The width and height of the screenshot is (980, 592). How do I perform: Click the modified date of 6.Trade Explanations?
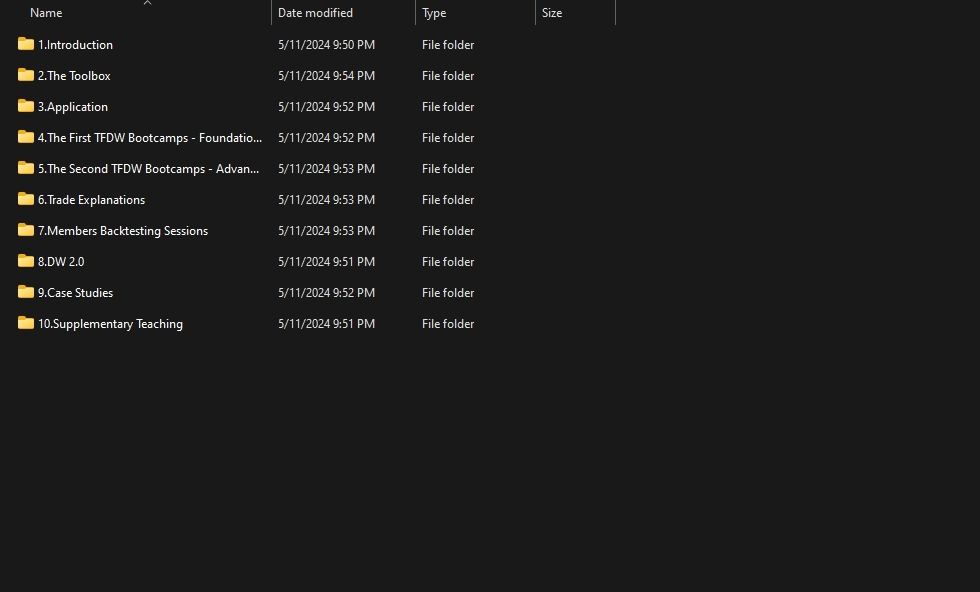click(x=326, y=199)
